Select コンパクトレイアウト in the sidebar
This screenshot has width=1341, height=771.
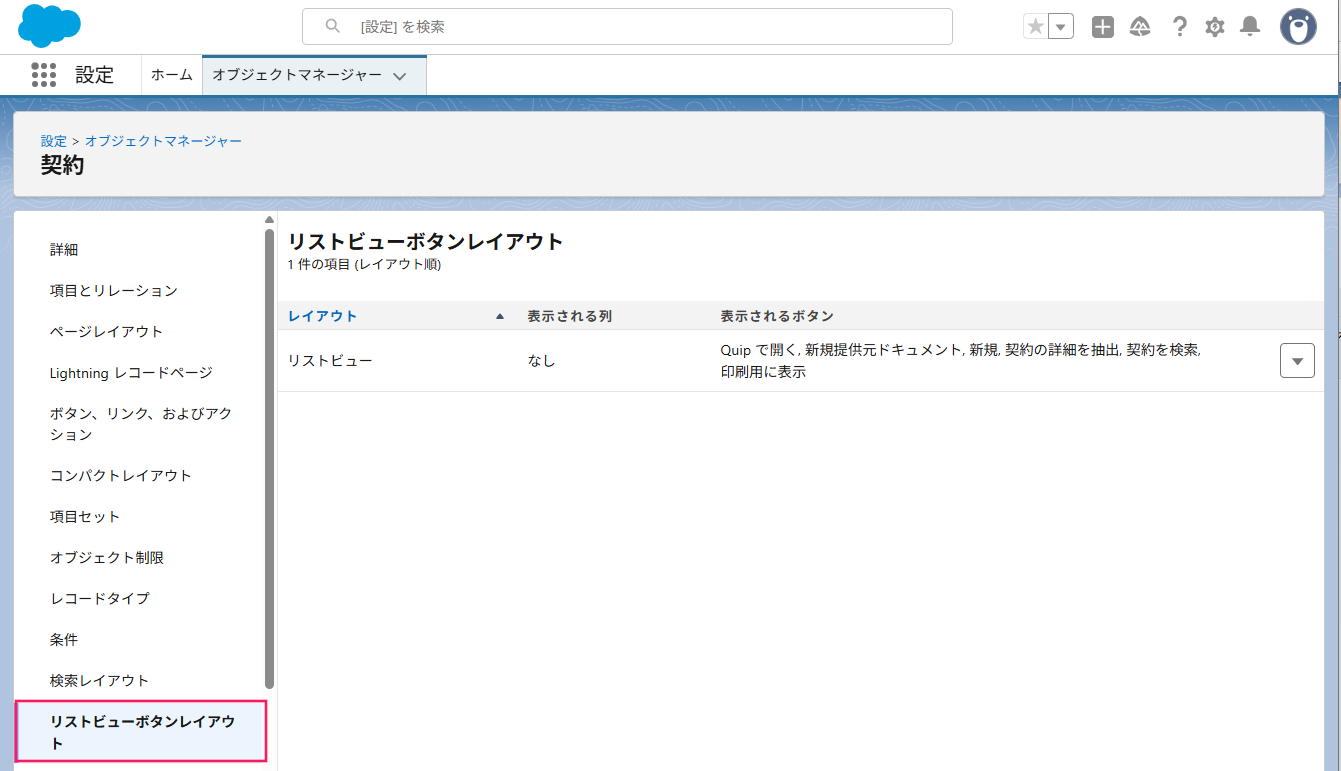tap(121, 475)
